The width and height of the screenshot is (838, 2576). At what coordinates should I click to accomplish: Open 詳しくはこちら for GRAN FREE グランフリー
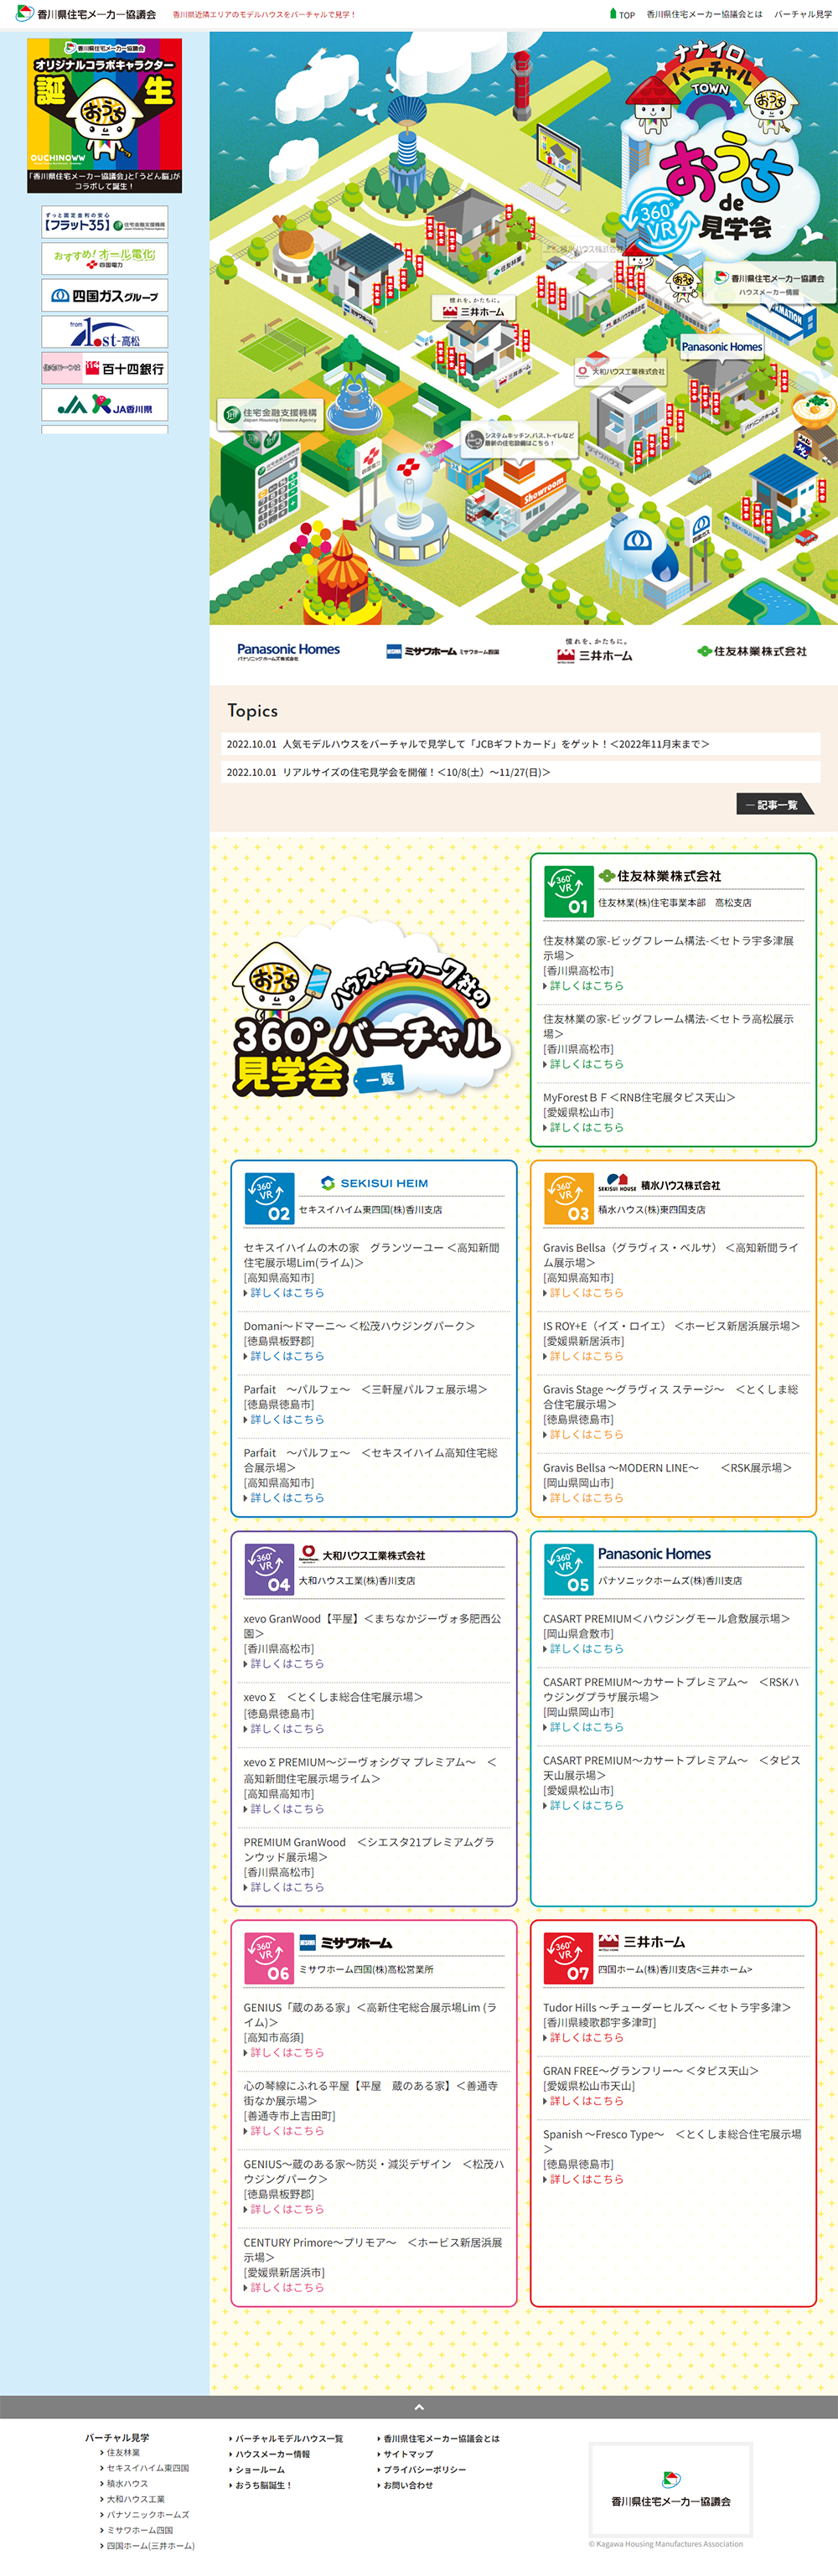pos(586,2101)
